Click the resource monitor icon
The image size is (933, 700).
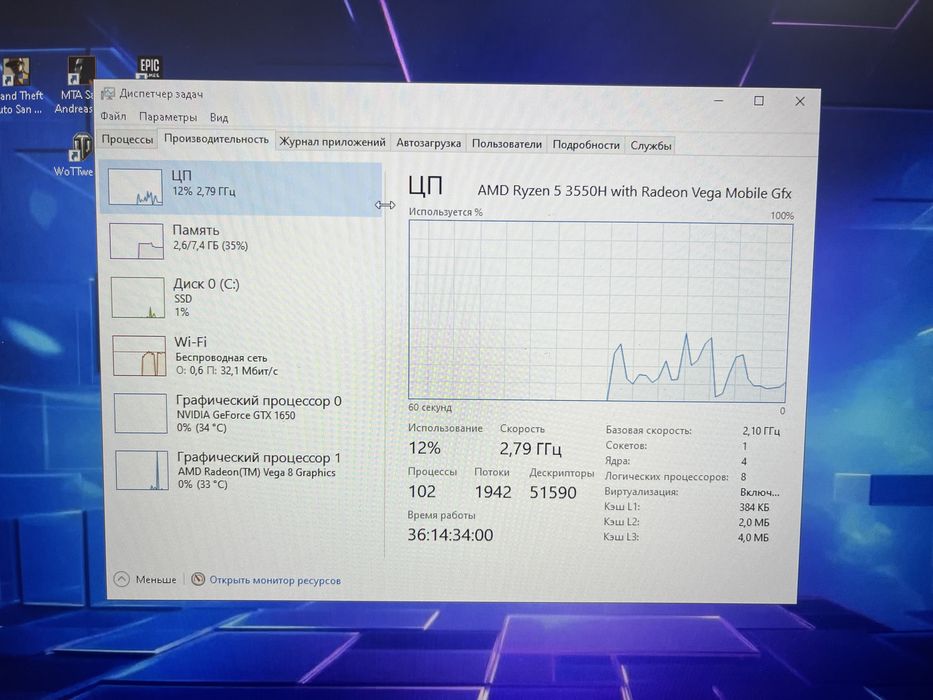(198, 579)
